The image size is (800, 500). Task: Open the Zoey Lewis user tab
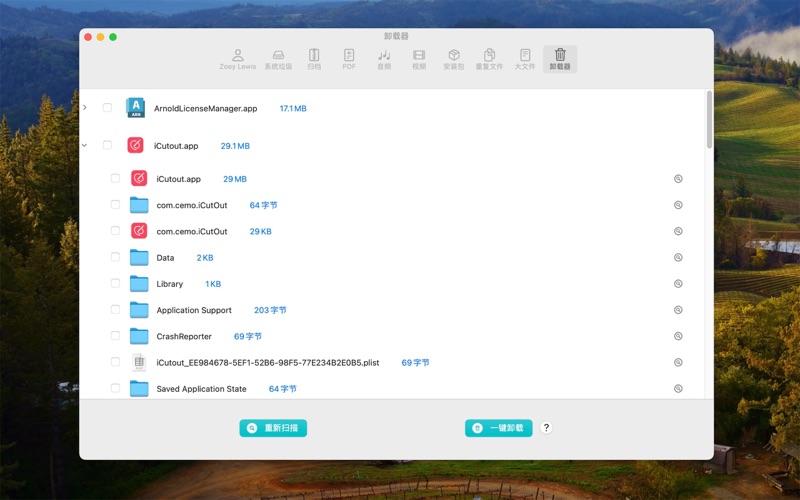(x=237, y=59)
